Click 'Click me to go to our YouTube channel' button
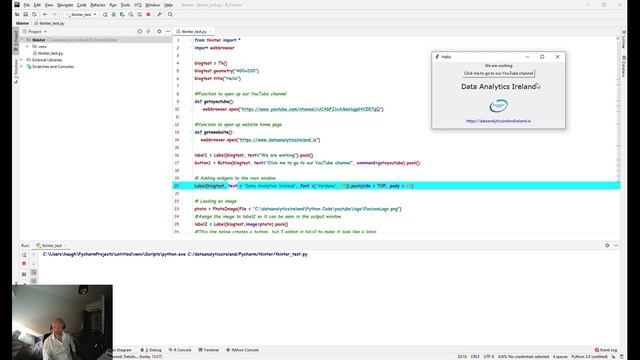Viewport: 640px width, 360px height. (498, 73)
